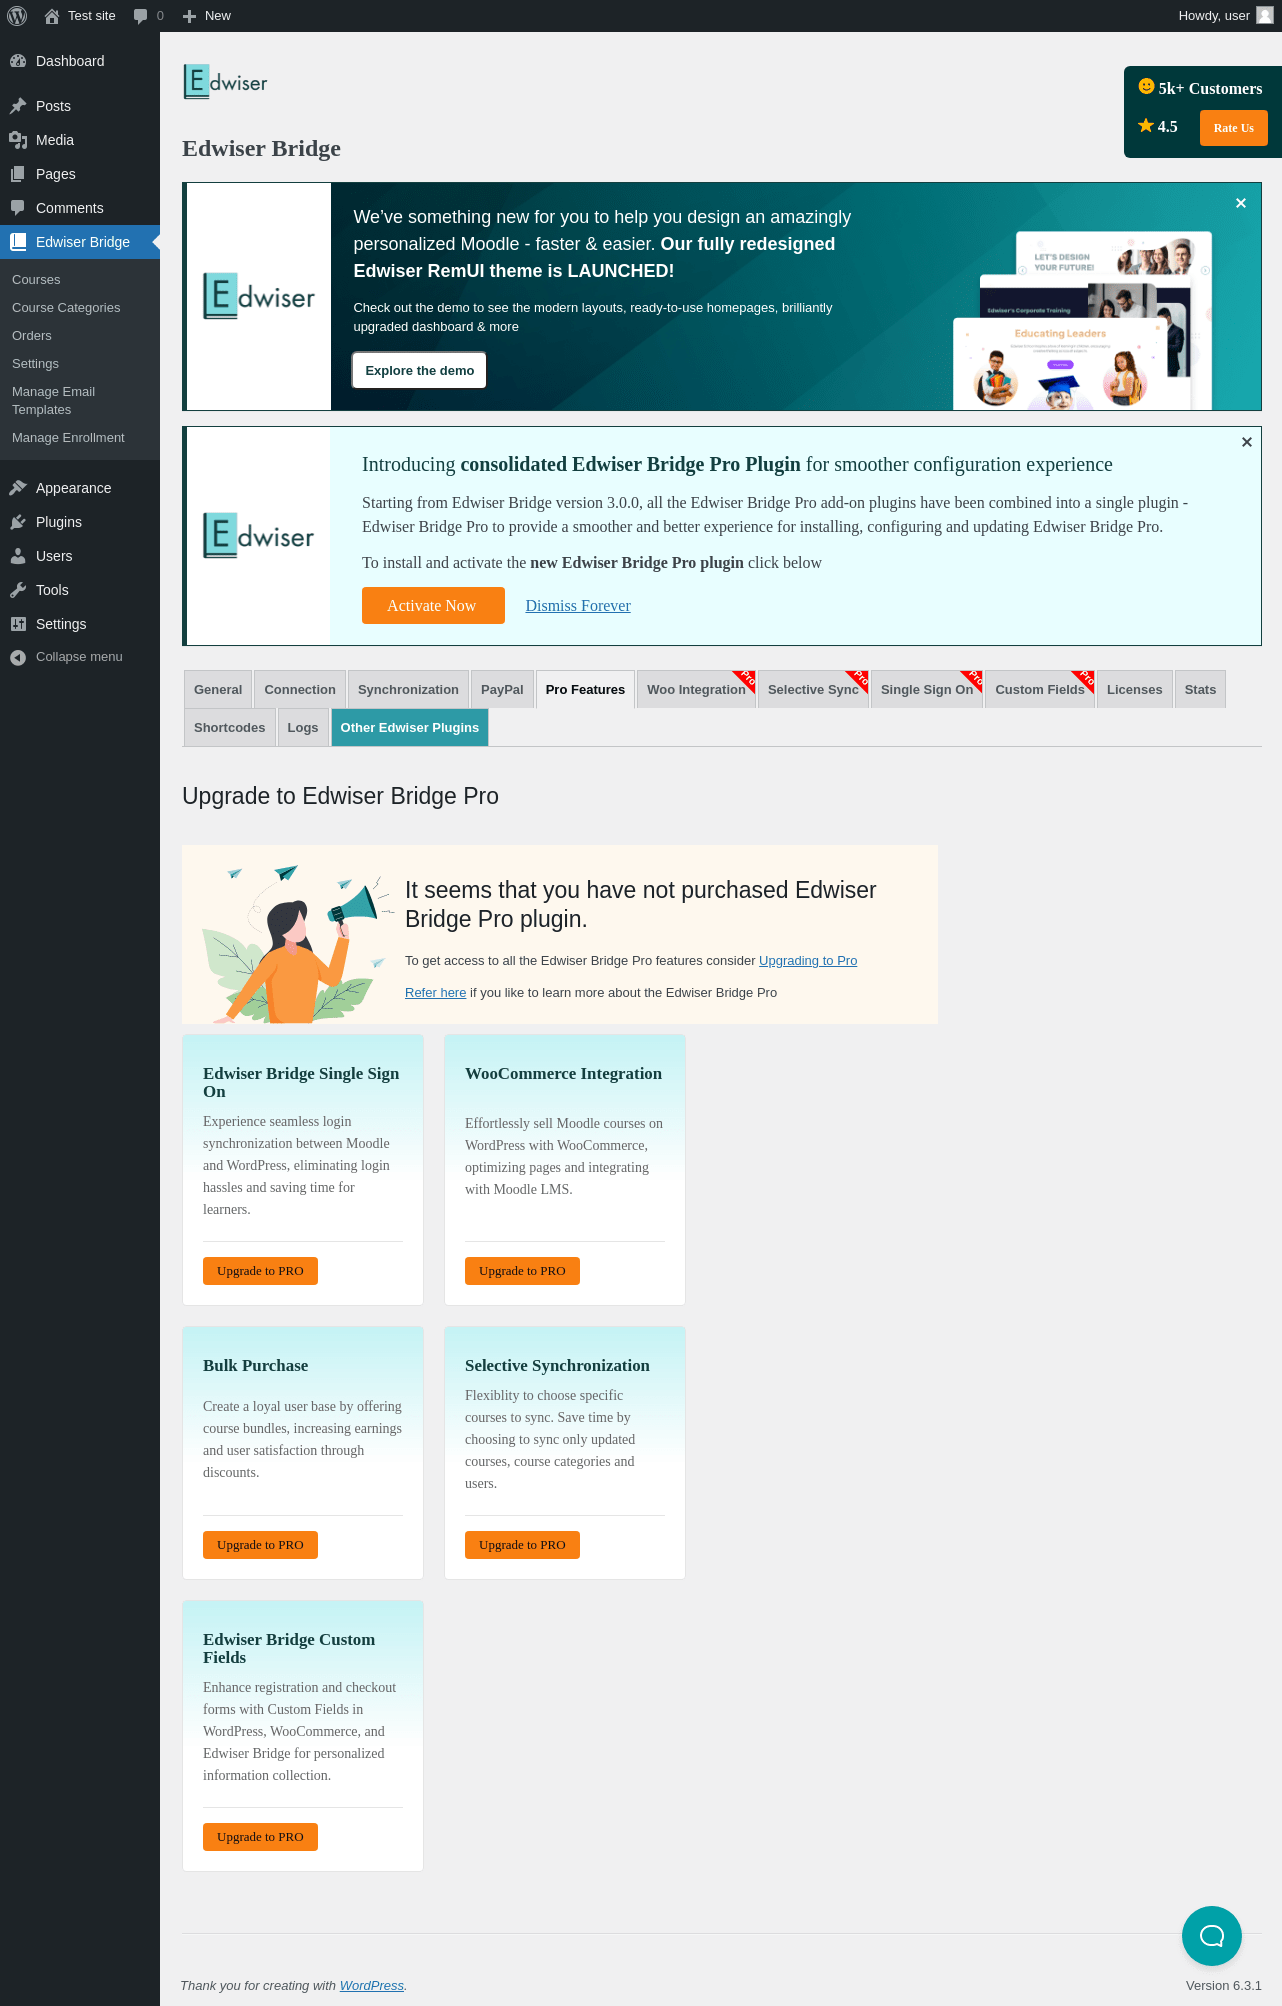Open the Courses submenu item

[x=36, y=280]
